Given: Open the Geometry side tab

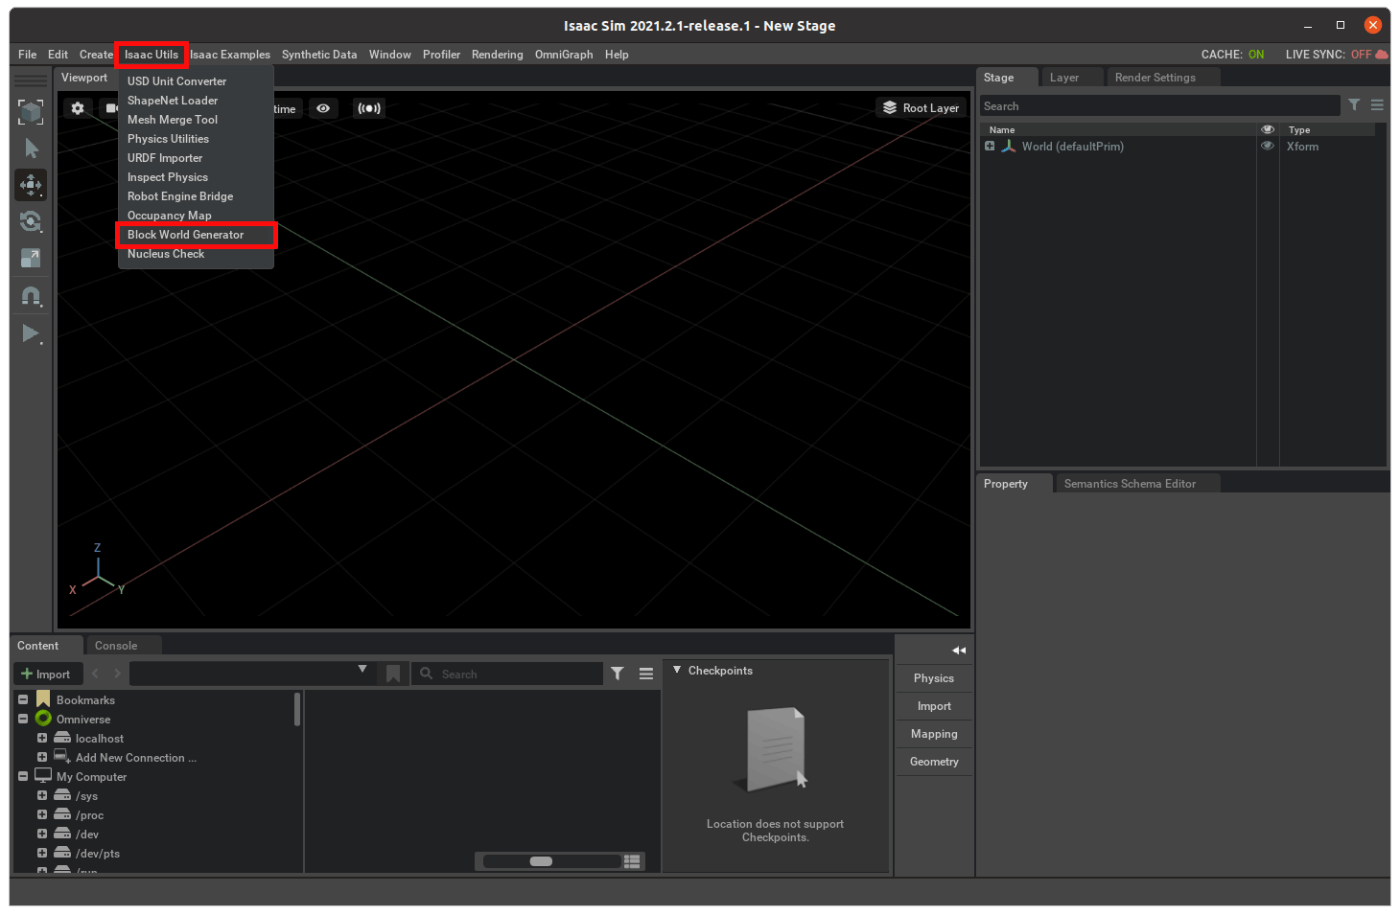Looking at the screenshot, I should [934, 762].
